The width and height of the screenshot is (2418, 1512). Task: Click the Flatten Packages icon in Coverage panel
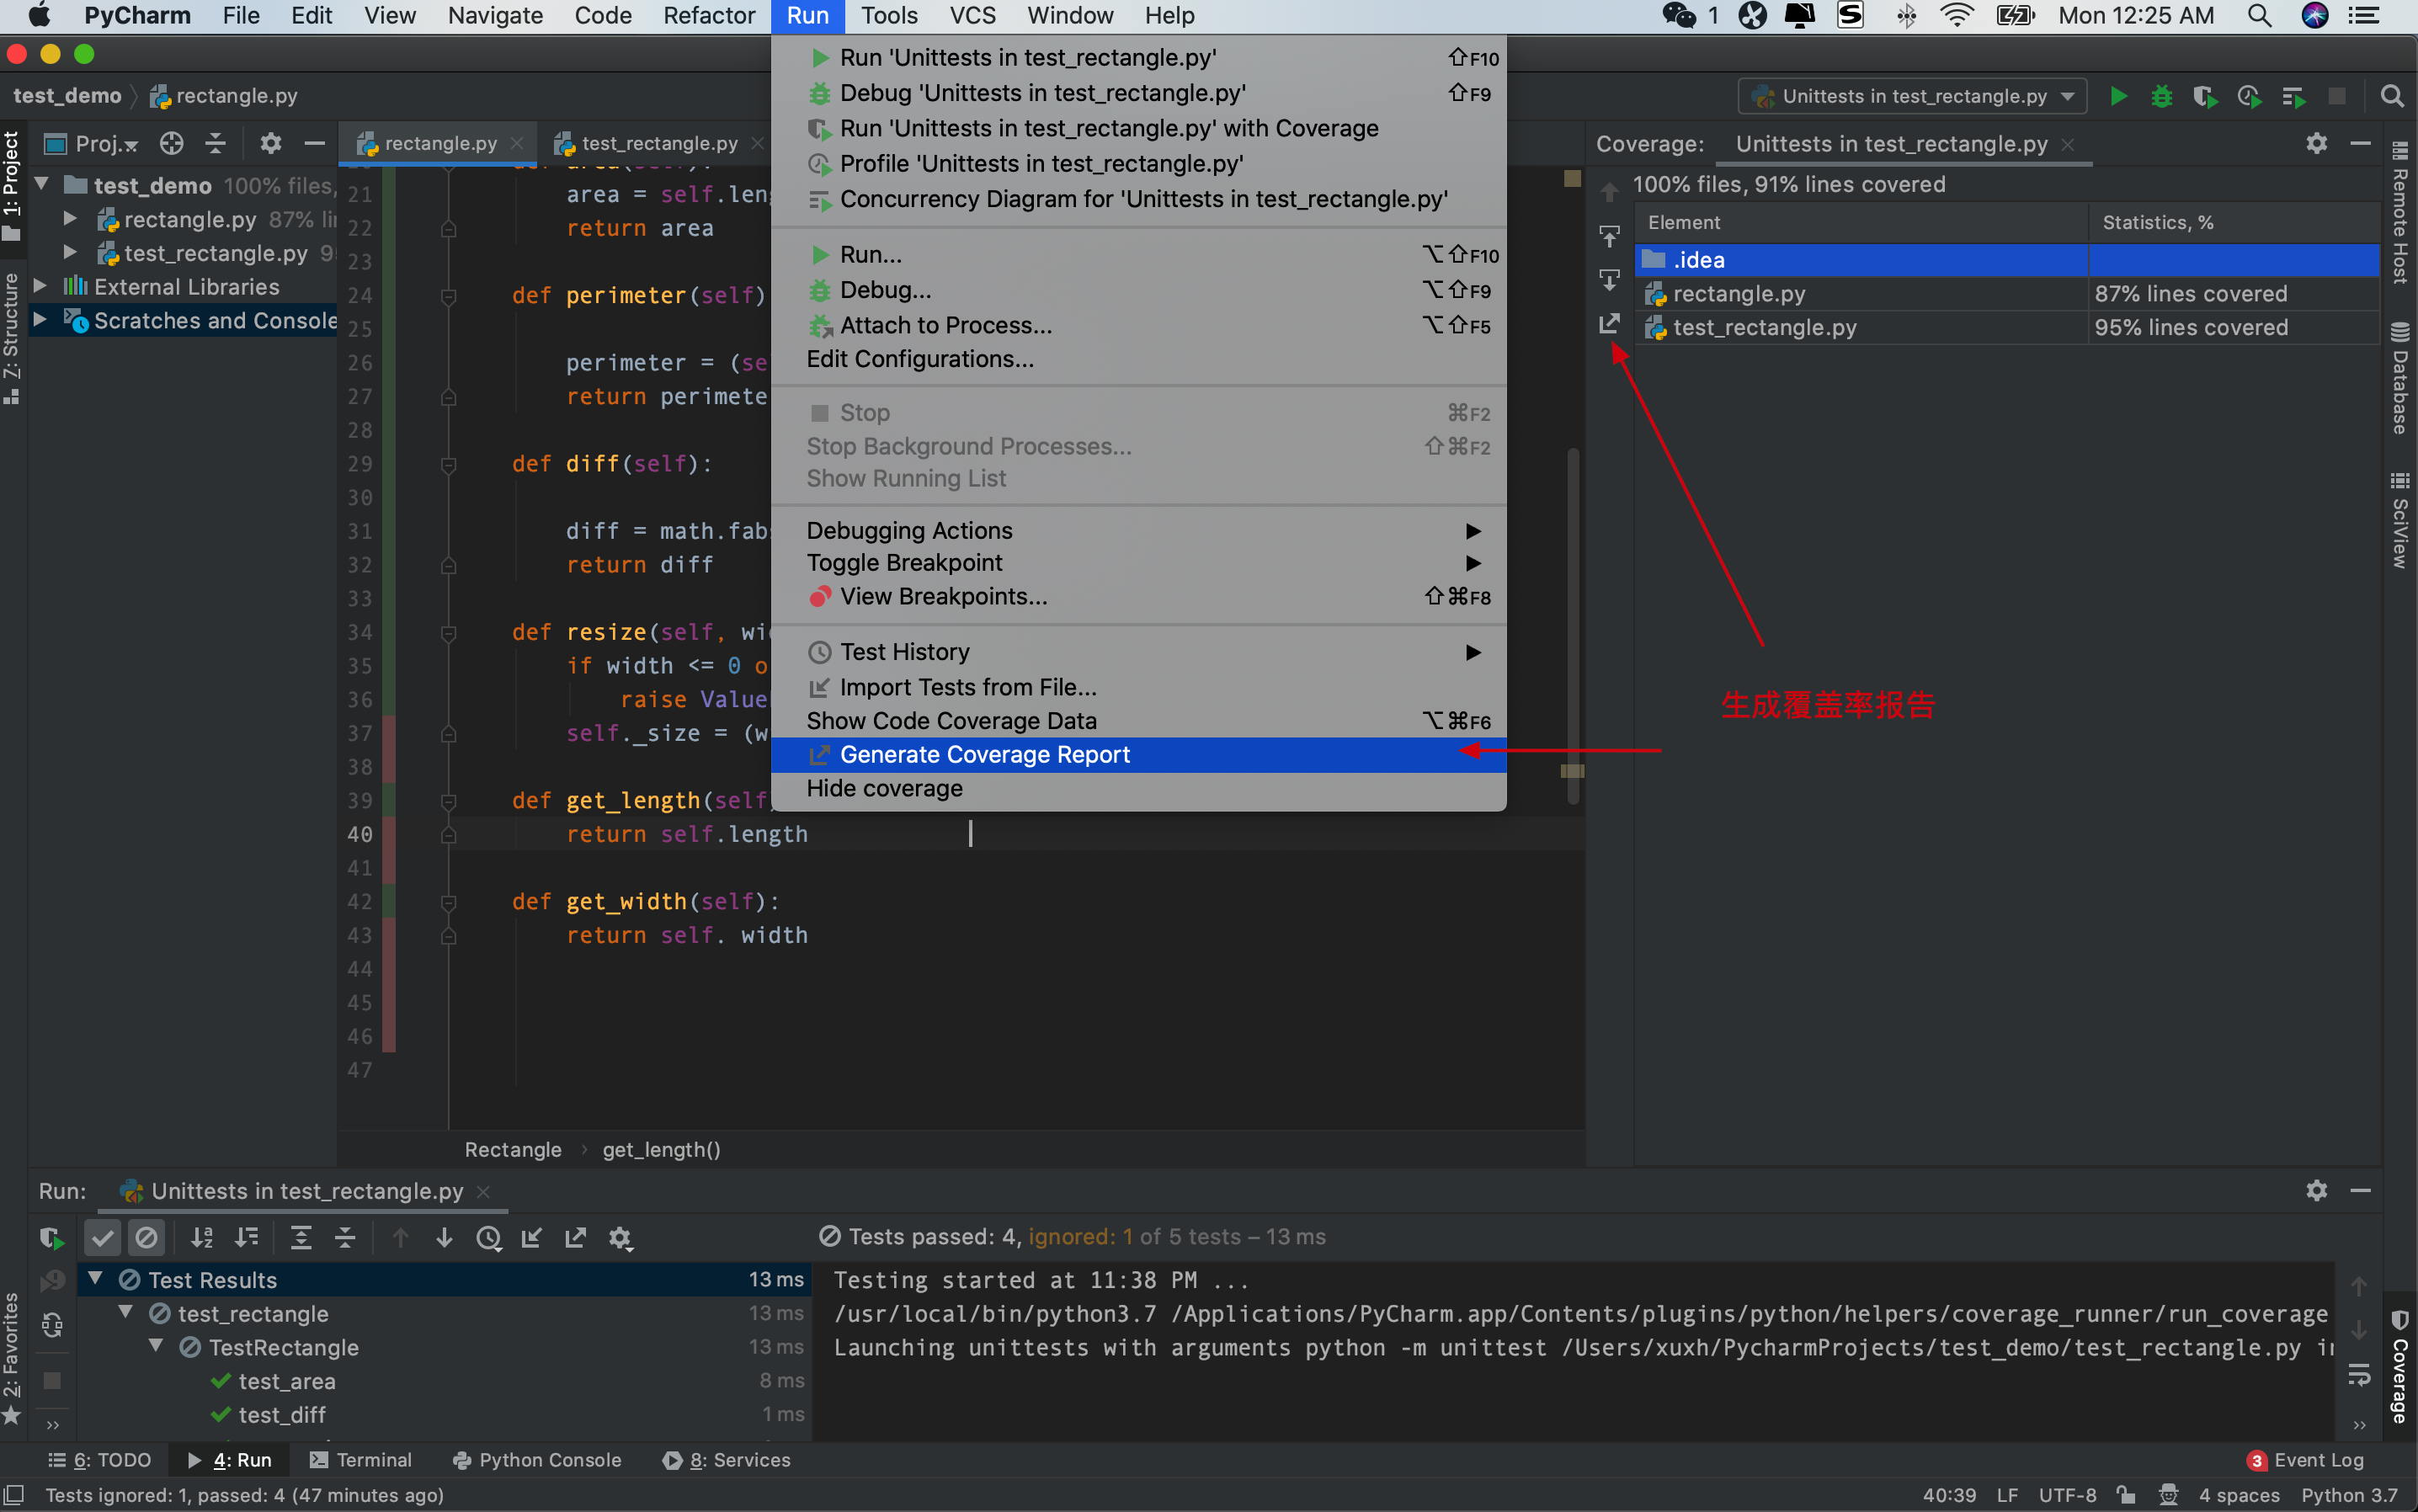pos(1609,236)
